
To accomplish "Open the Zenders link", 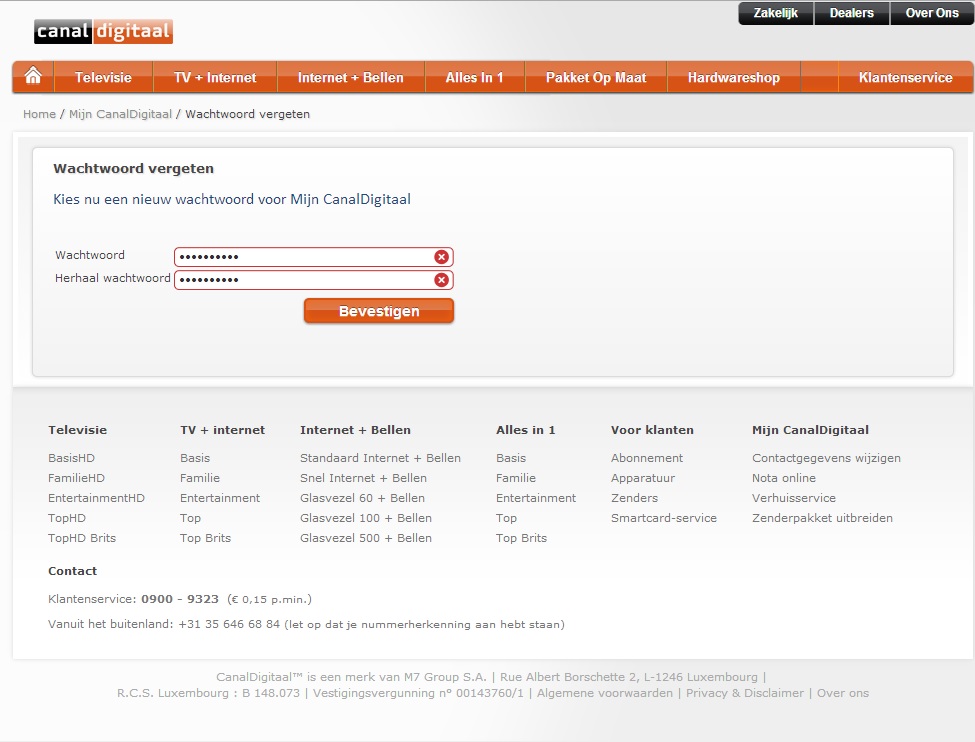I will tap(634, 498).
